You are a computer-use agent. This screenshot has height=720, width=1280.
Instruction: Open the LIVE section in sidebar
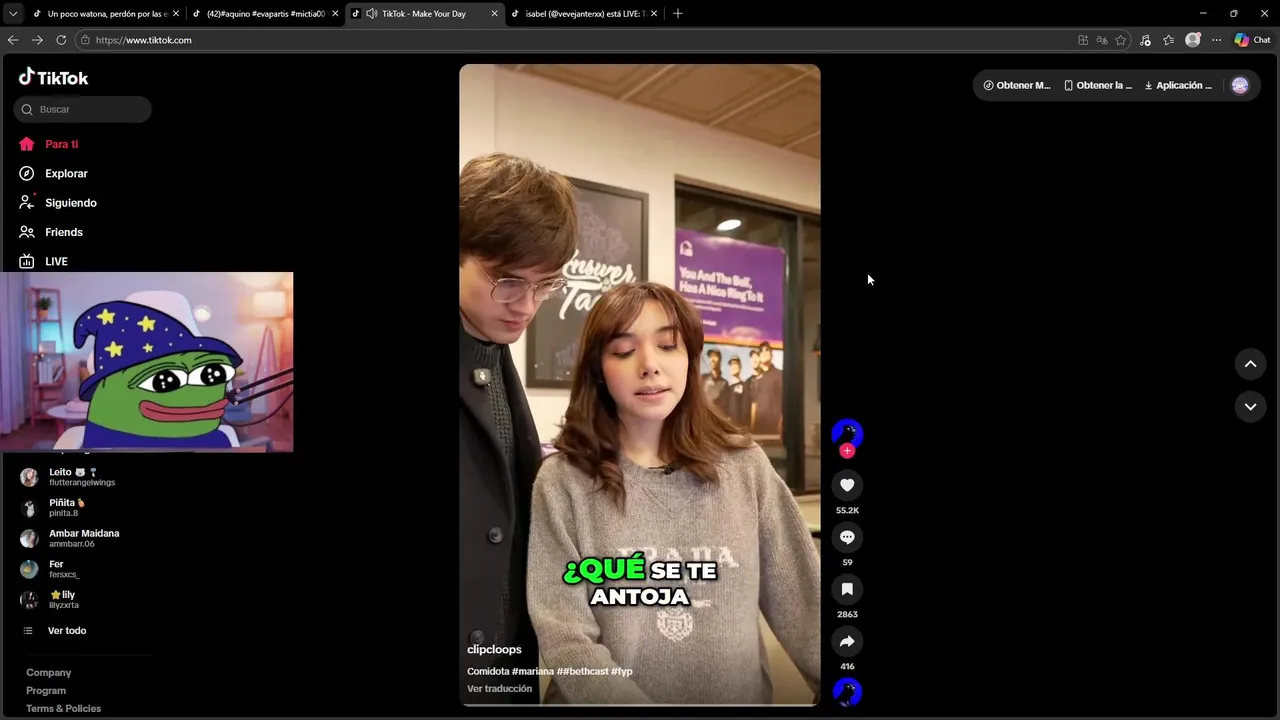[x=56, y=261]
